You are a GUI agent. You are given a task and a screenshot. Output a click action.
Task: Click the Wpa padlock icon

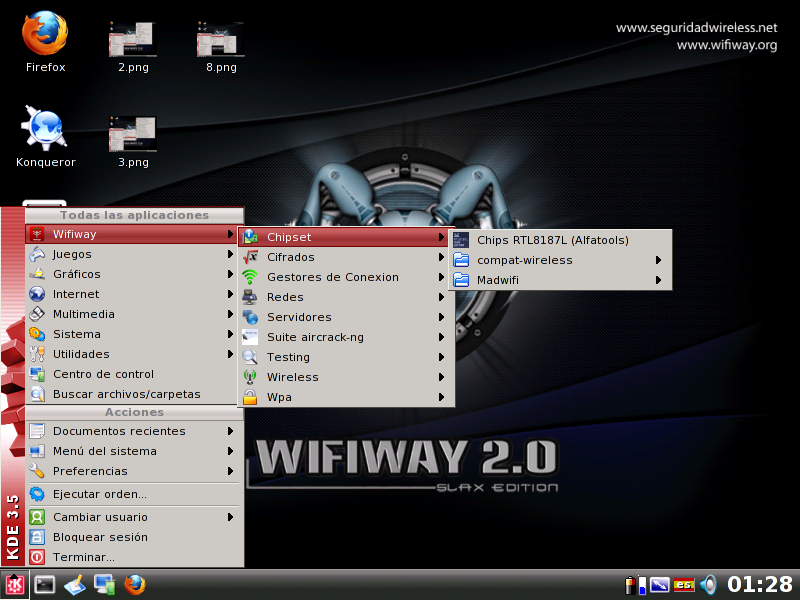250,397
